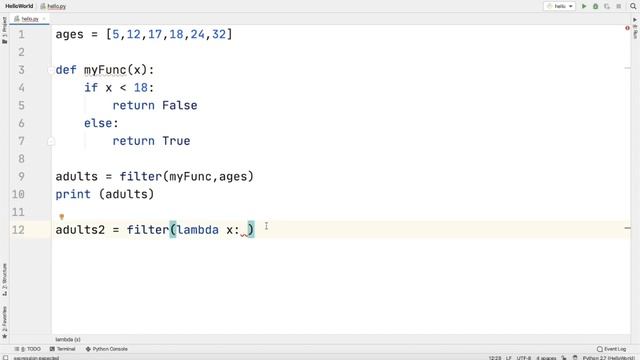Viewport: 640px width, 360px height.
Task: Change UTF-8 file encoding in status bar
Action: pyautogui.click(x=524, y=358)
